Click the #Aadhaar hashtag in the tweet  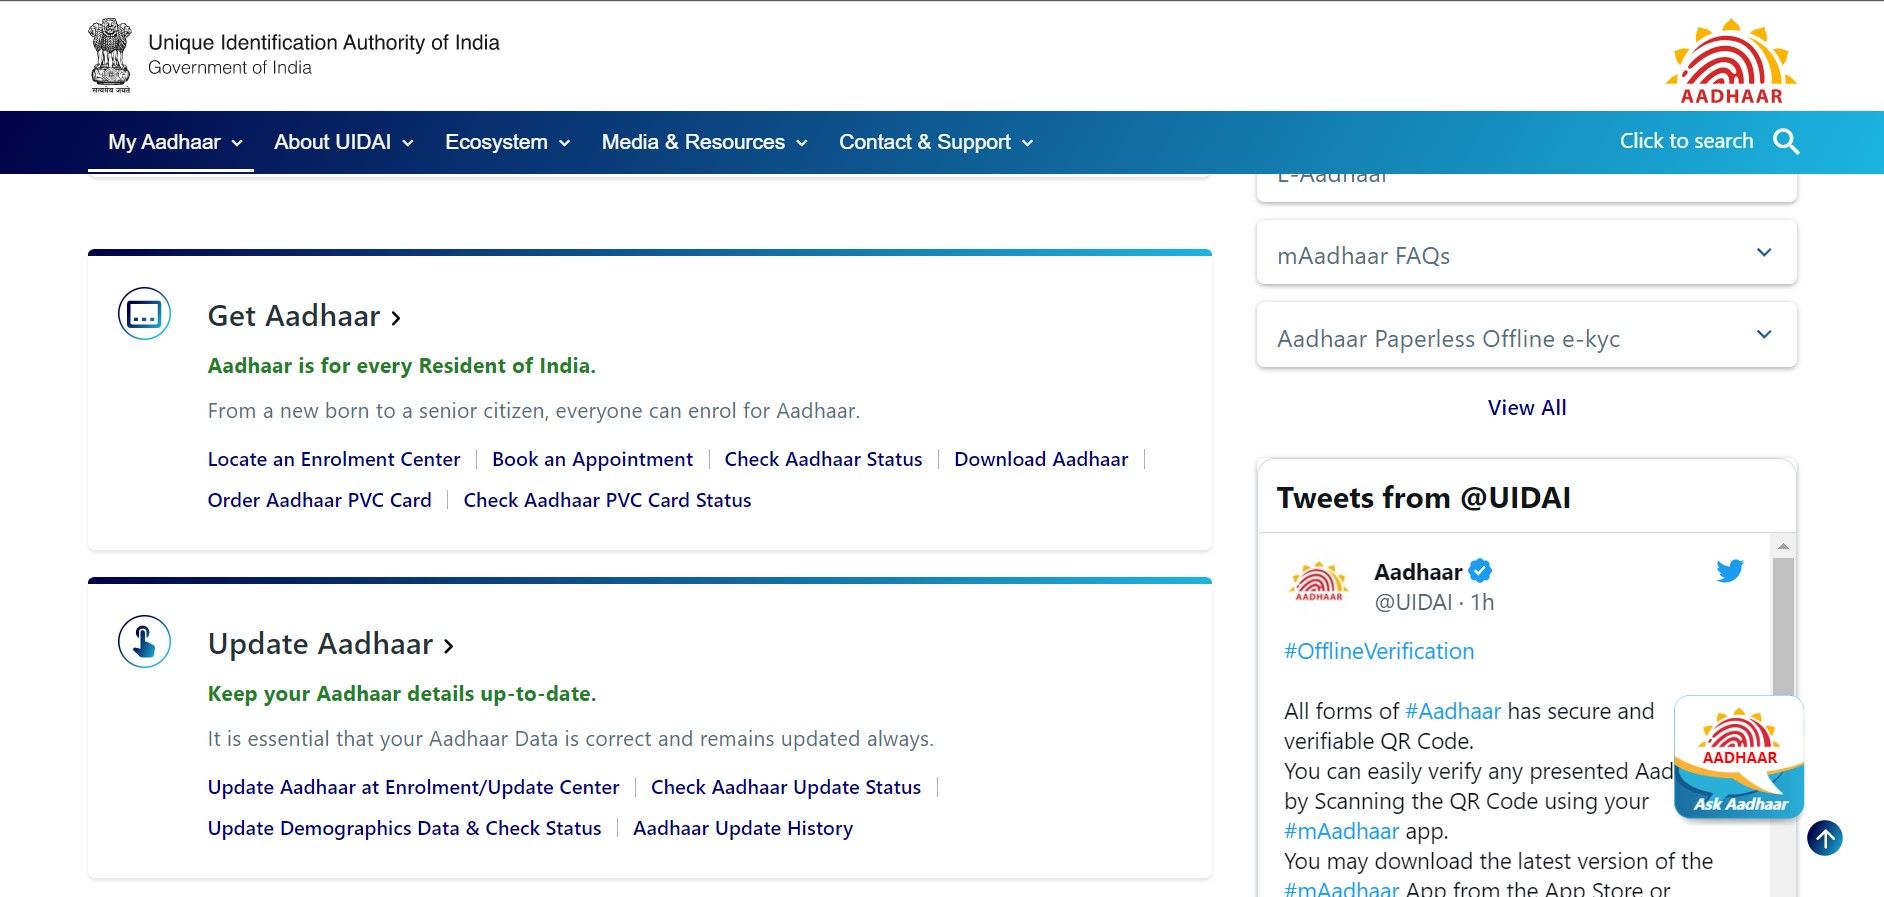pos(1453,711)
